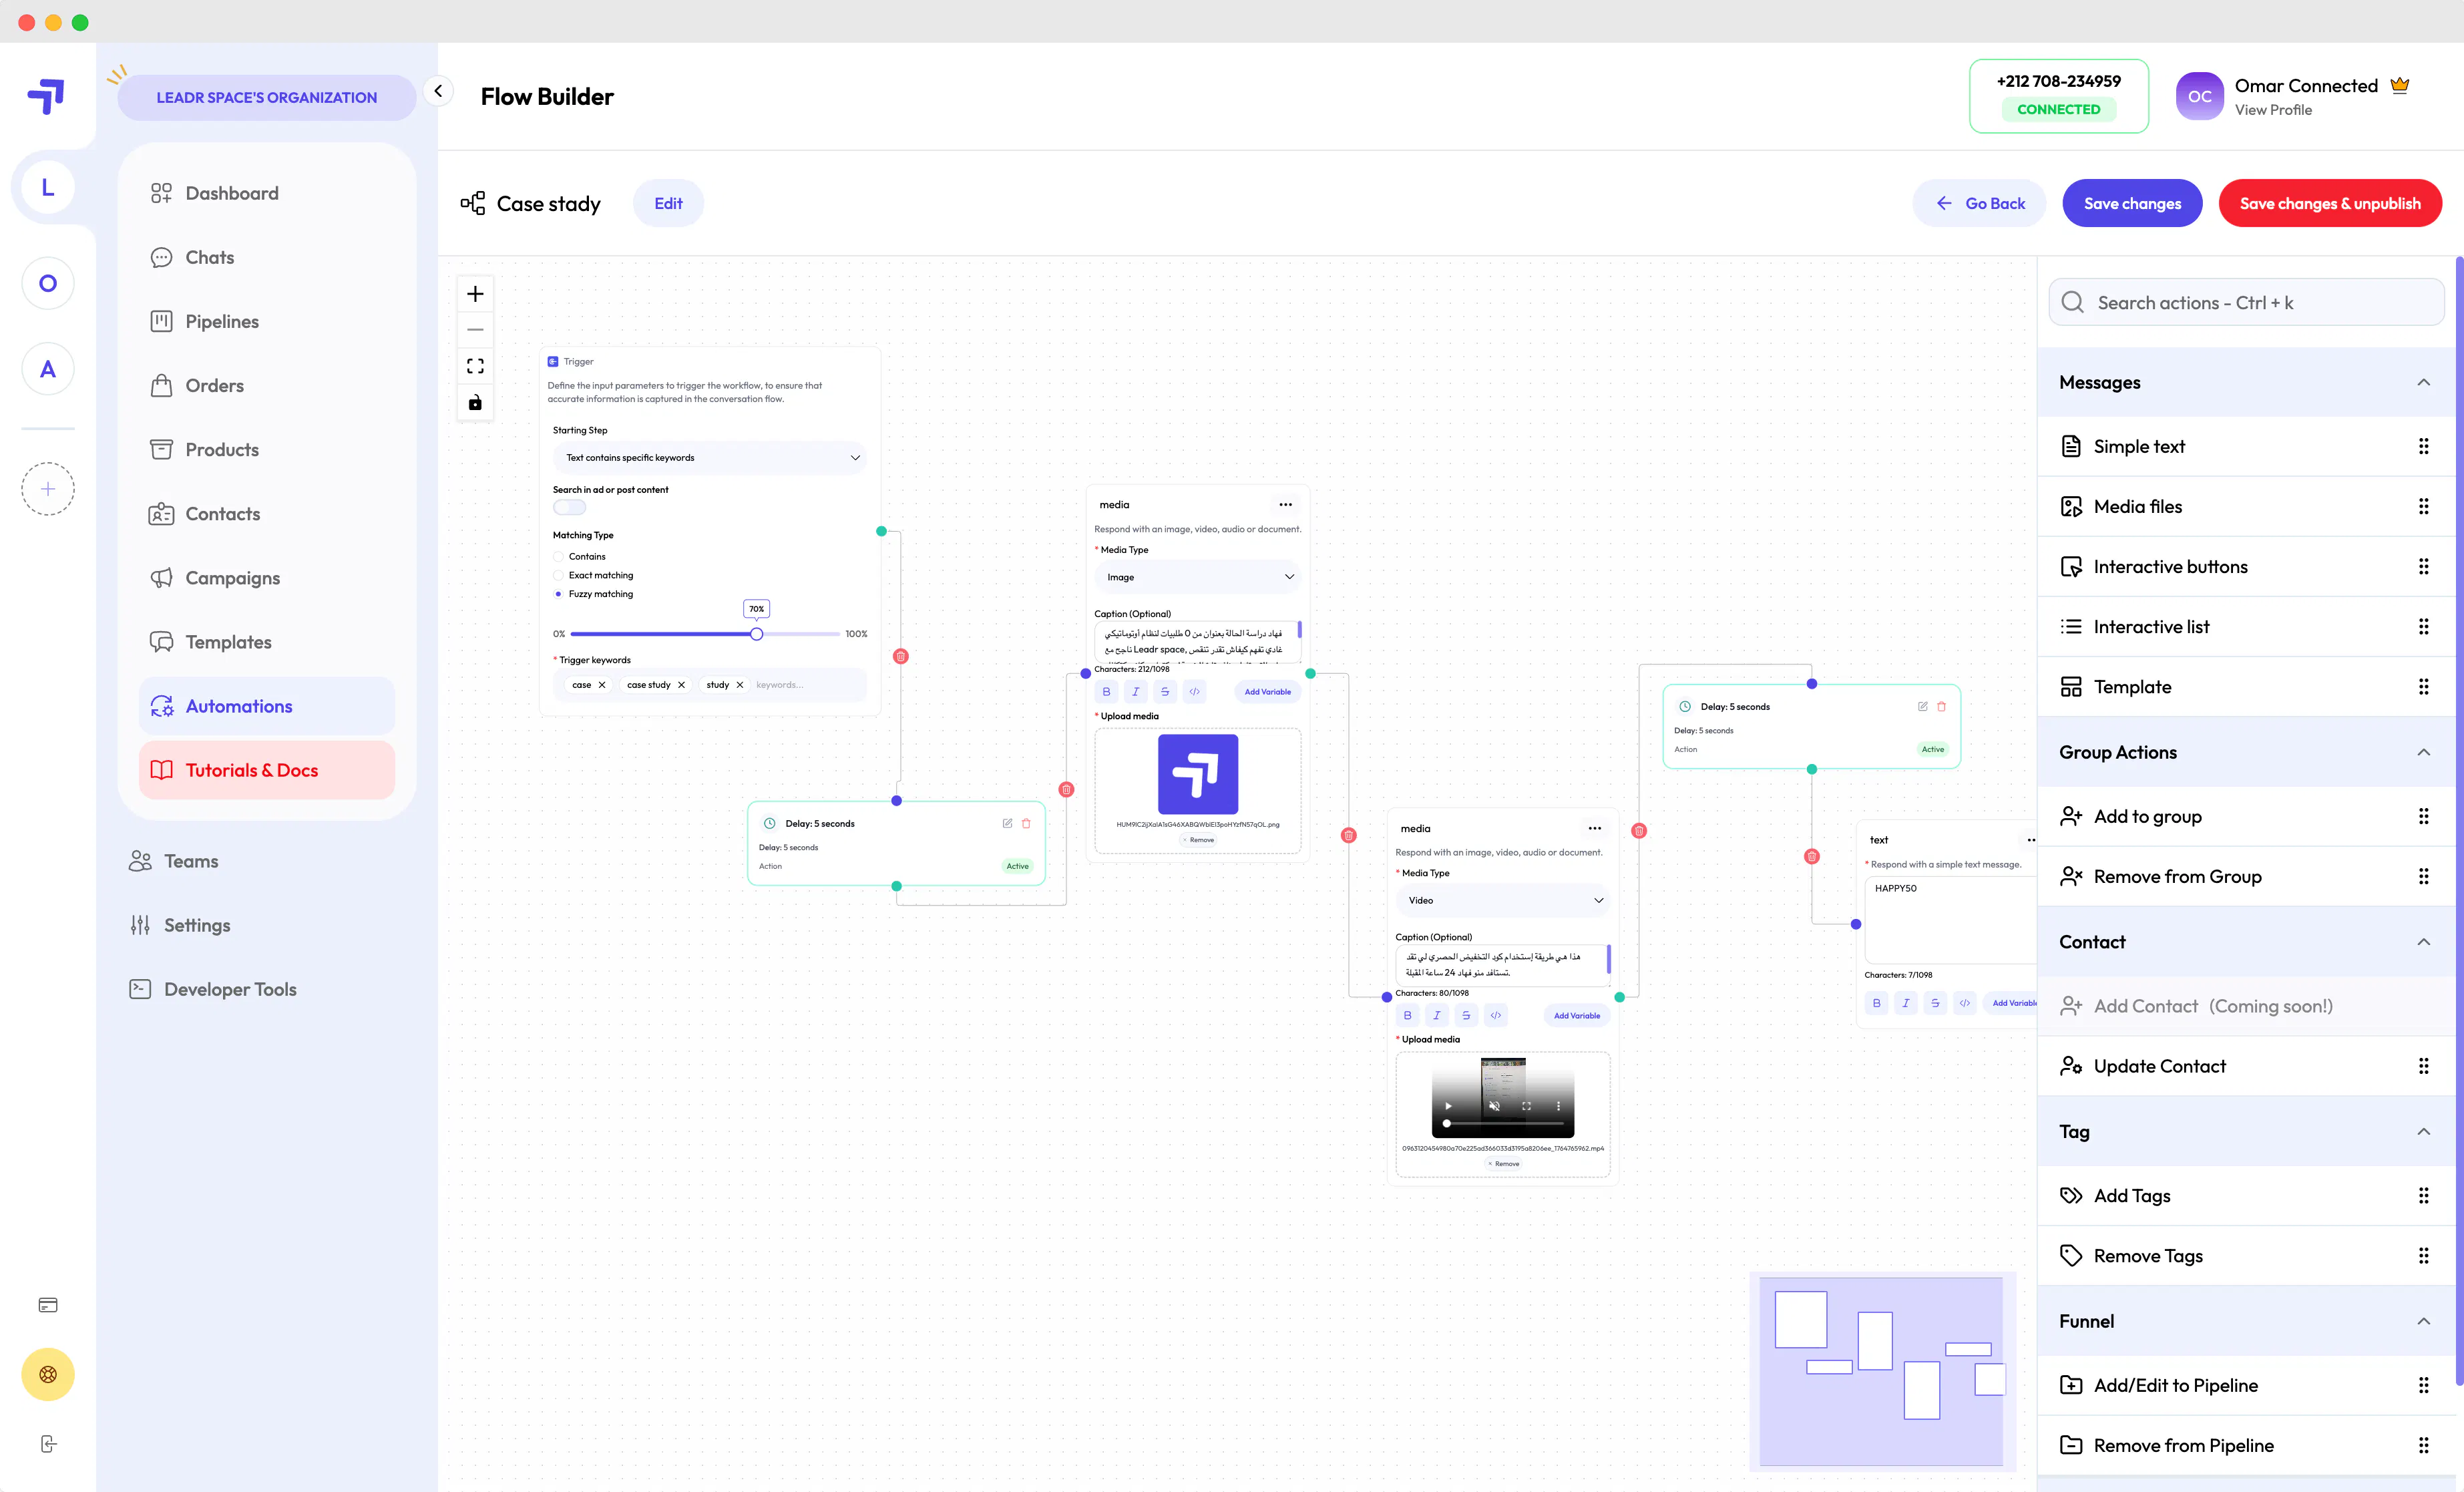The image size is (2464, 1492).
Task: Open the image media node options menu
Action: tap(1285, 505)
